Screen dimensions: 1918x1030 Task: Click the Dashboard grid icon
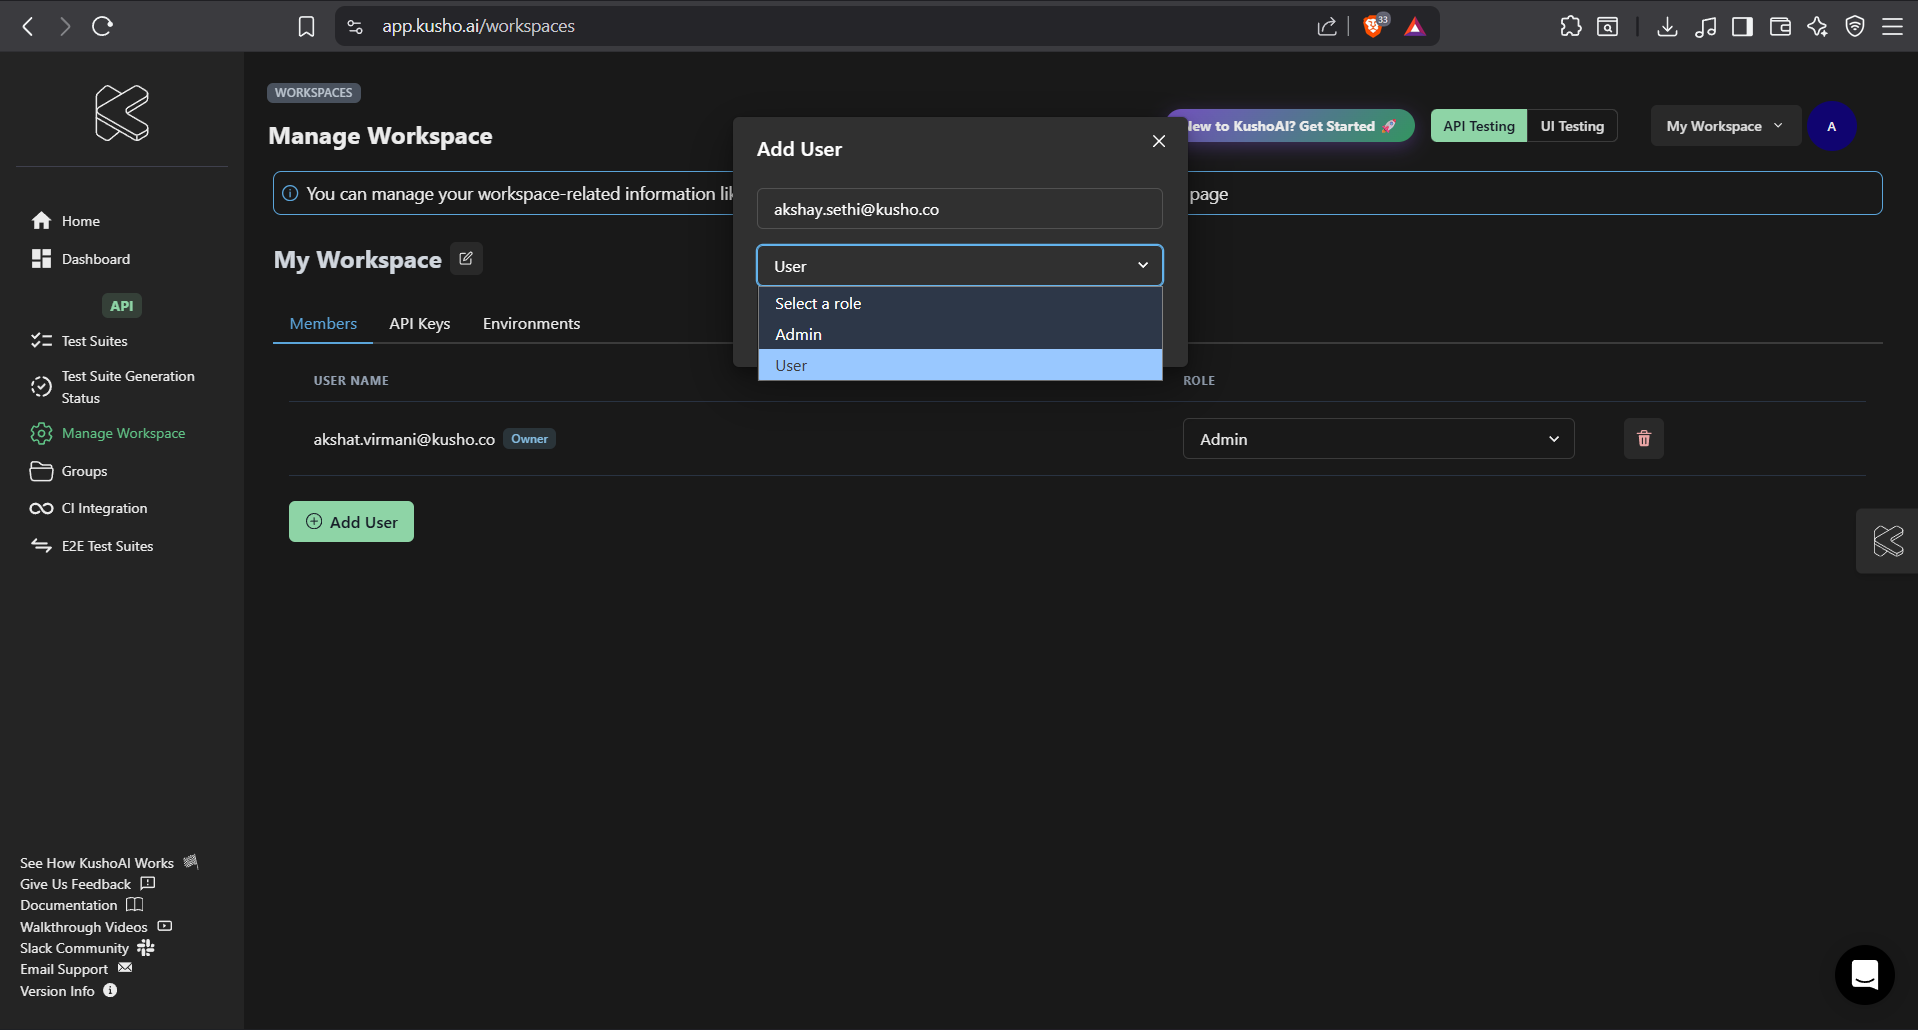click(41, 259)
